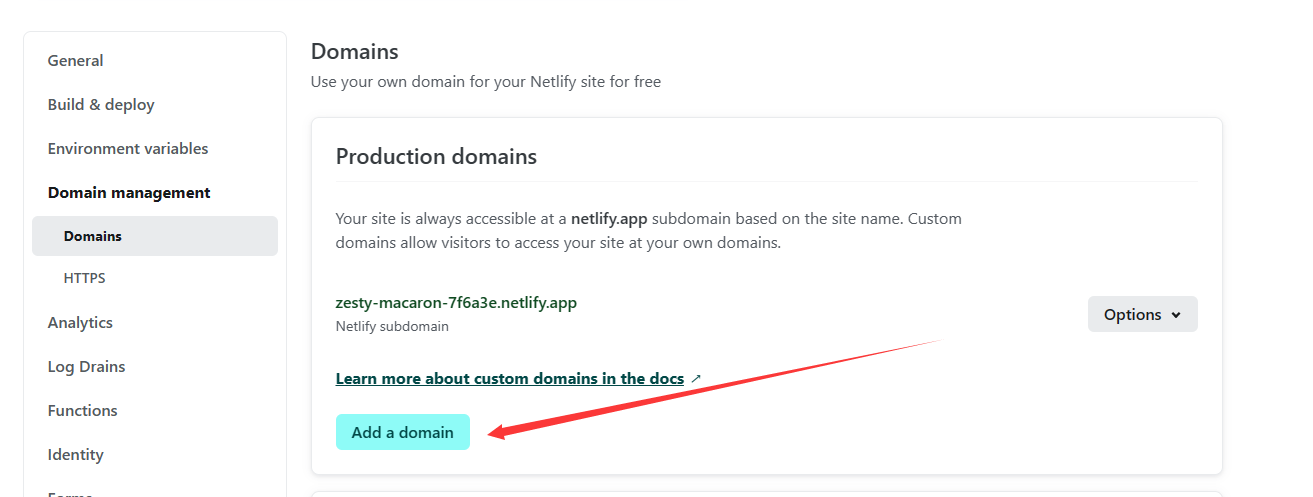Open the custom domains docs link

(509, 379)
